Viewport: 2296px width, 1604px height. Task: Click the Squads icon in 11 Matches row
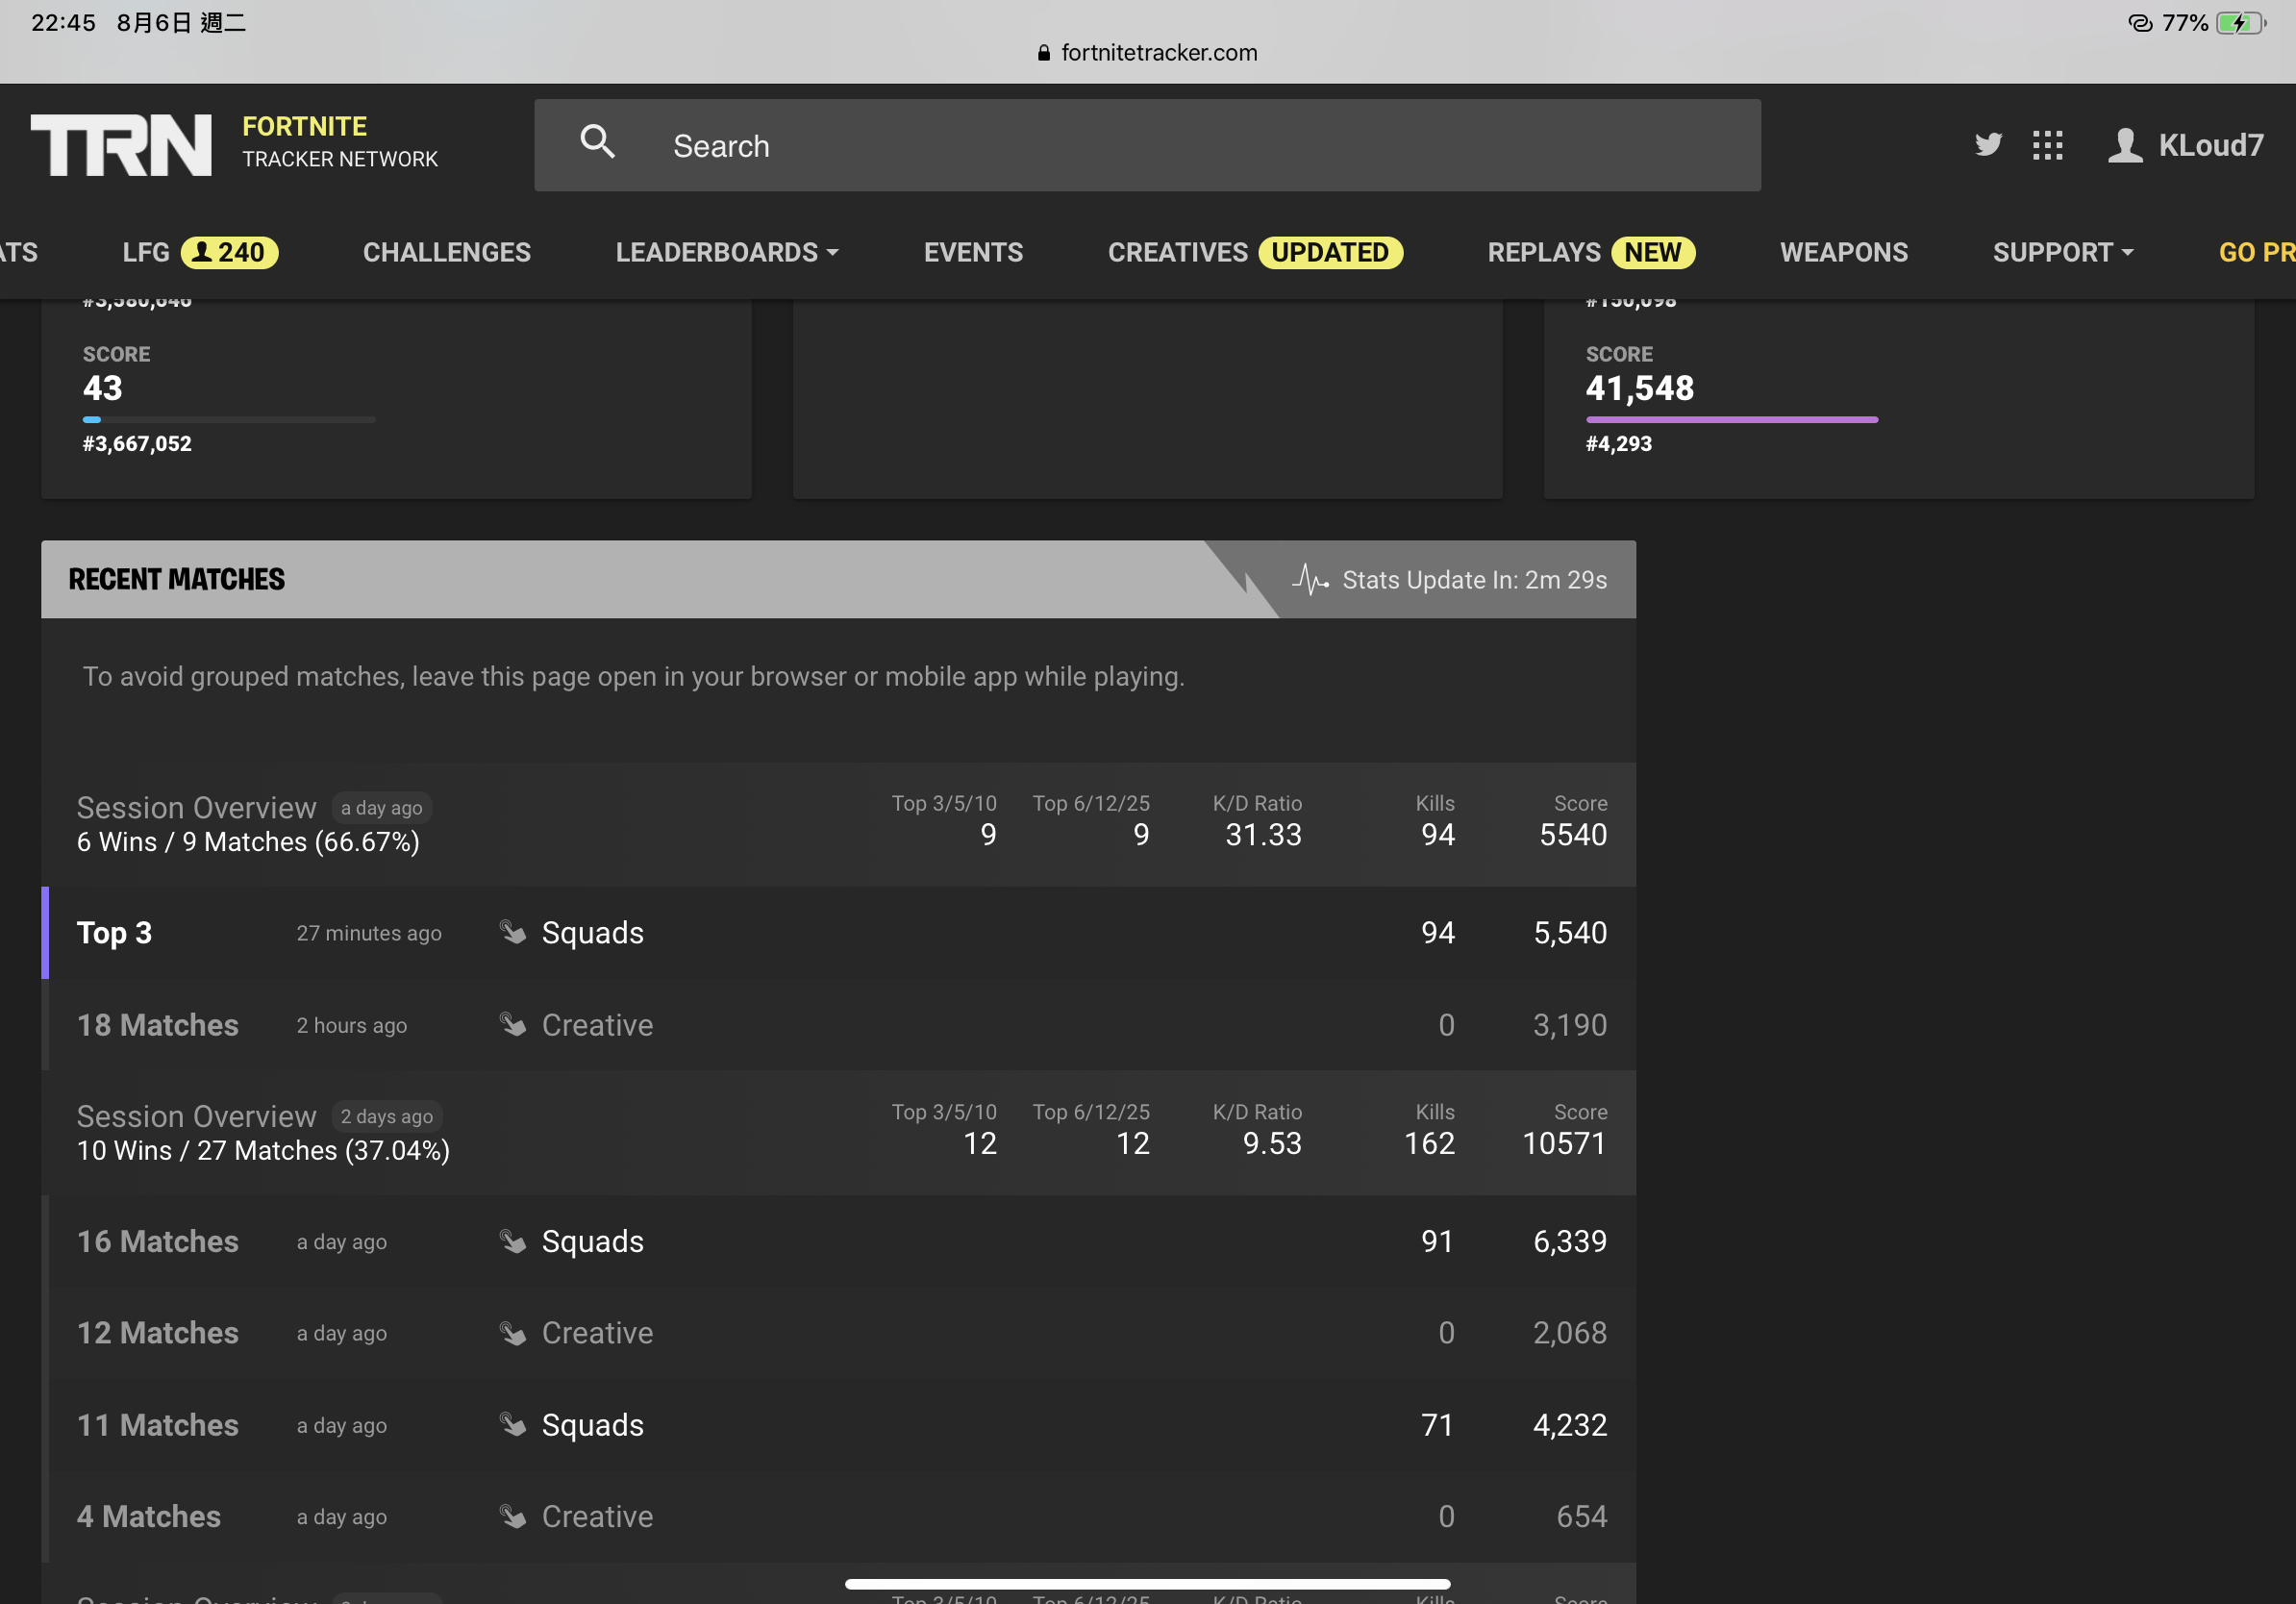click(513, 1425)
